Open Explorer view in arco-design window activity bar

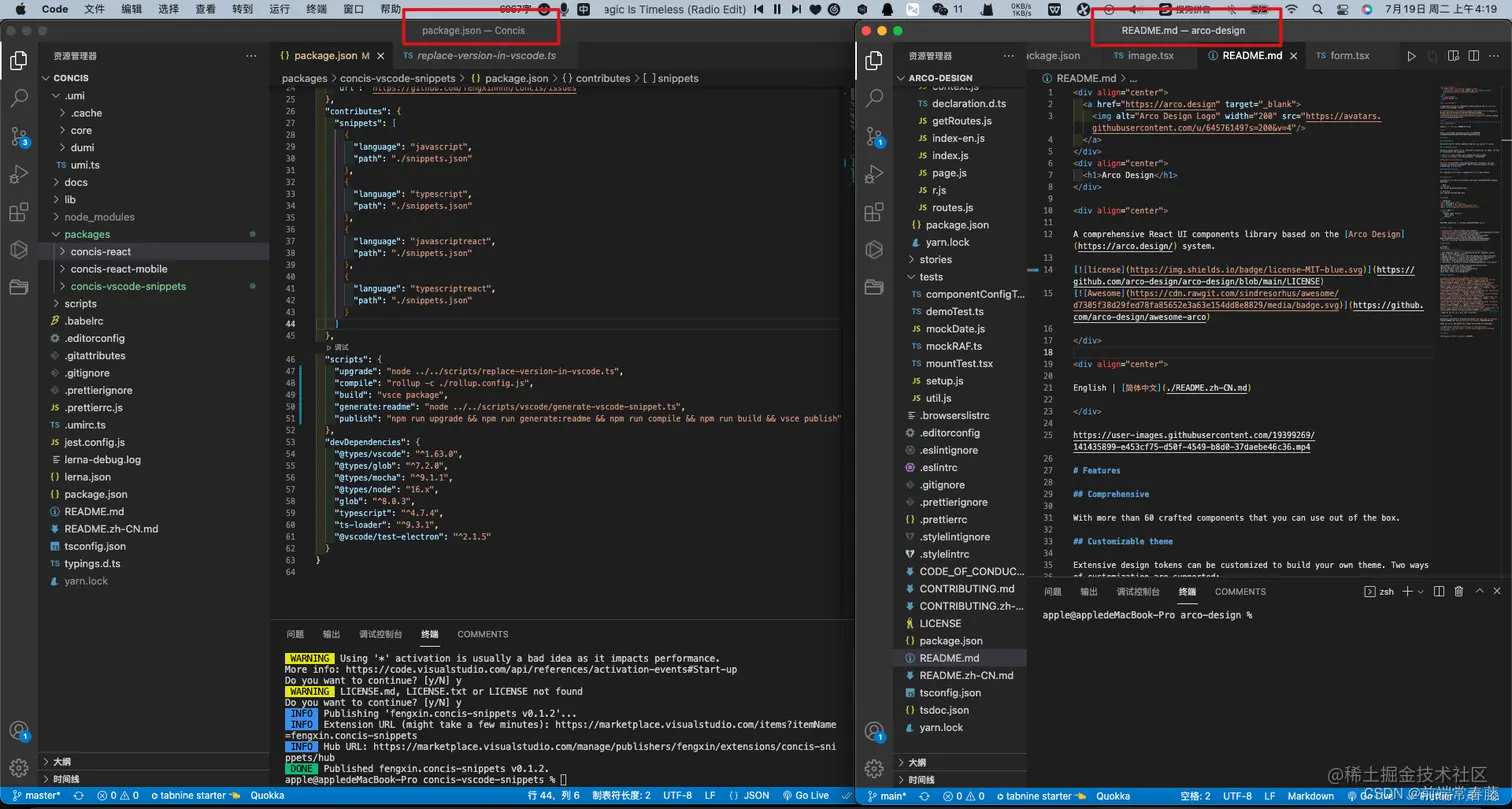[x=874, y=61]
